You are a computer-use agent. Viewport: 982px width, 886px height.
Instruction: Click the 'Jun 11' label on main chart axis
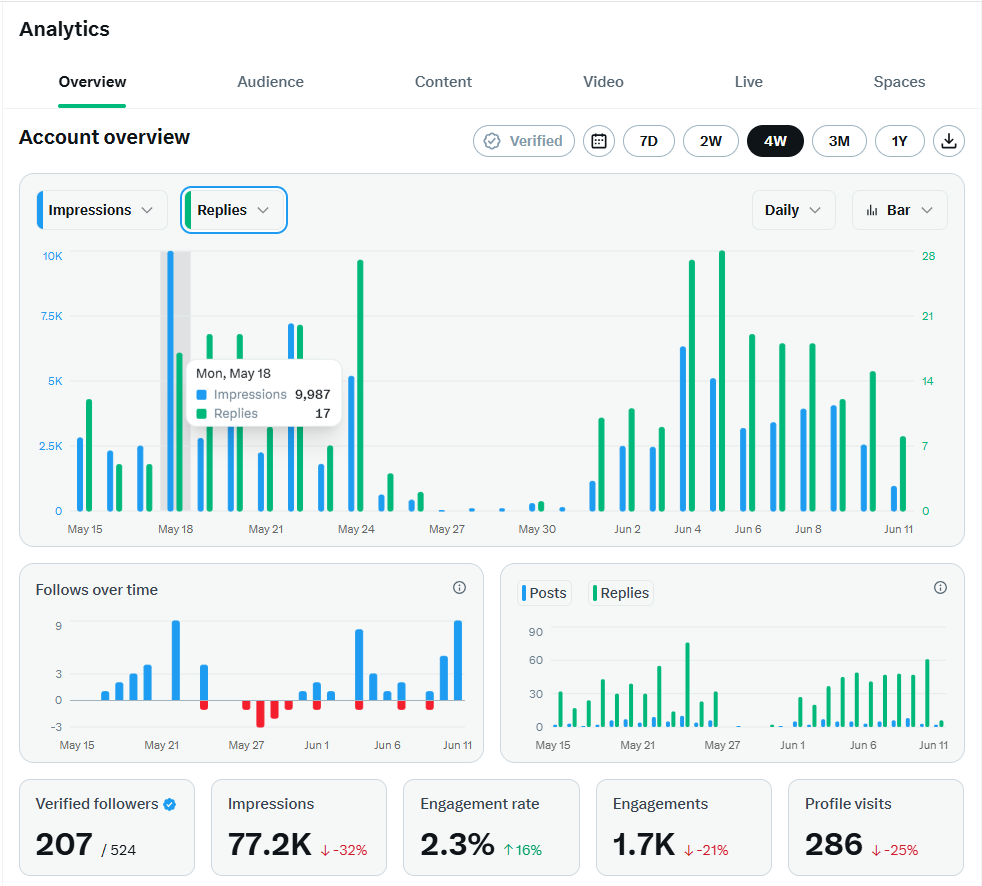[x=898, y=529]
